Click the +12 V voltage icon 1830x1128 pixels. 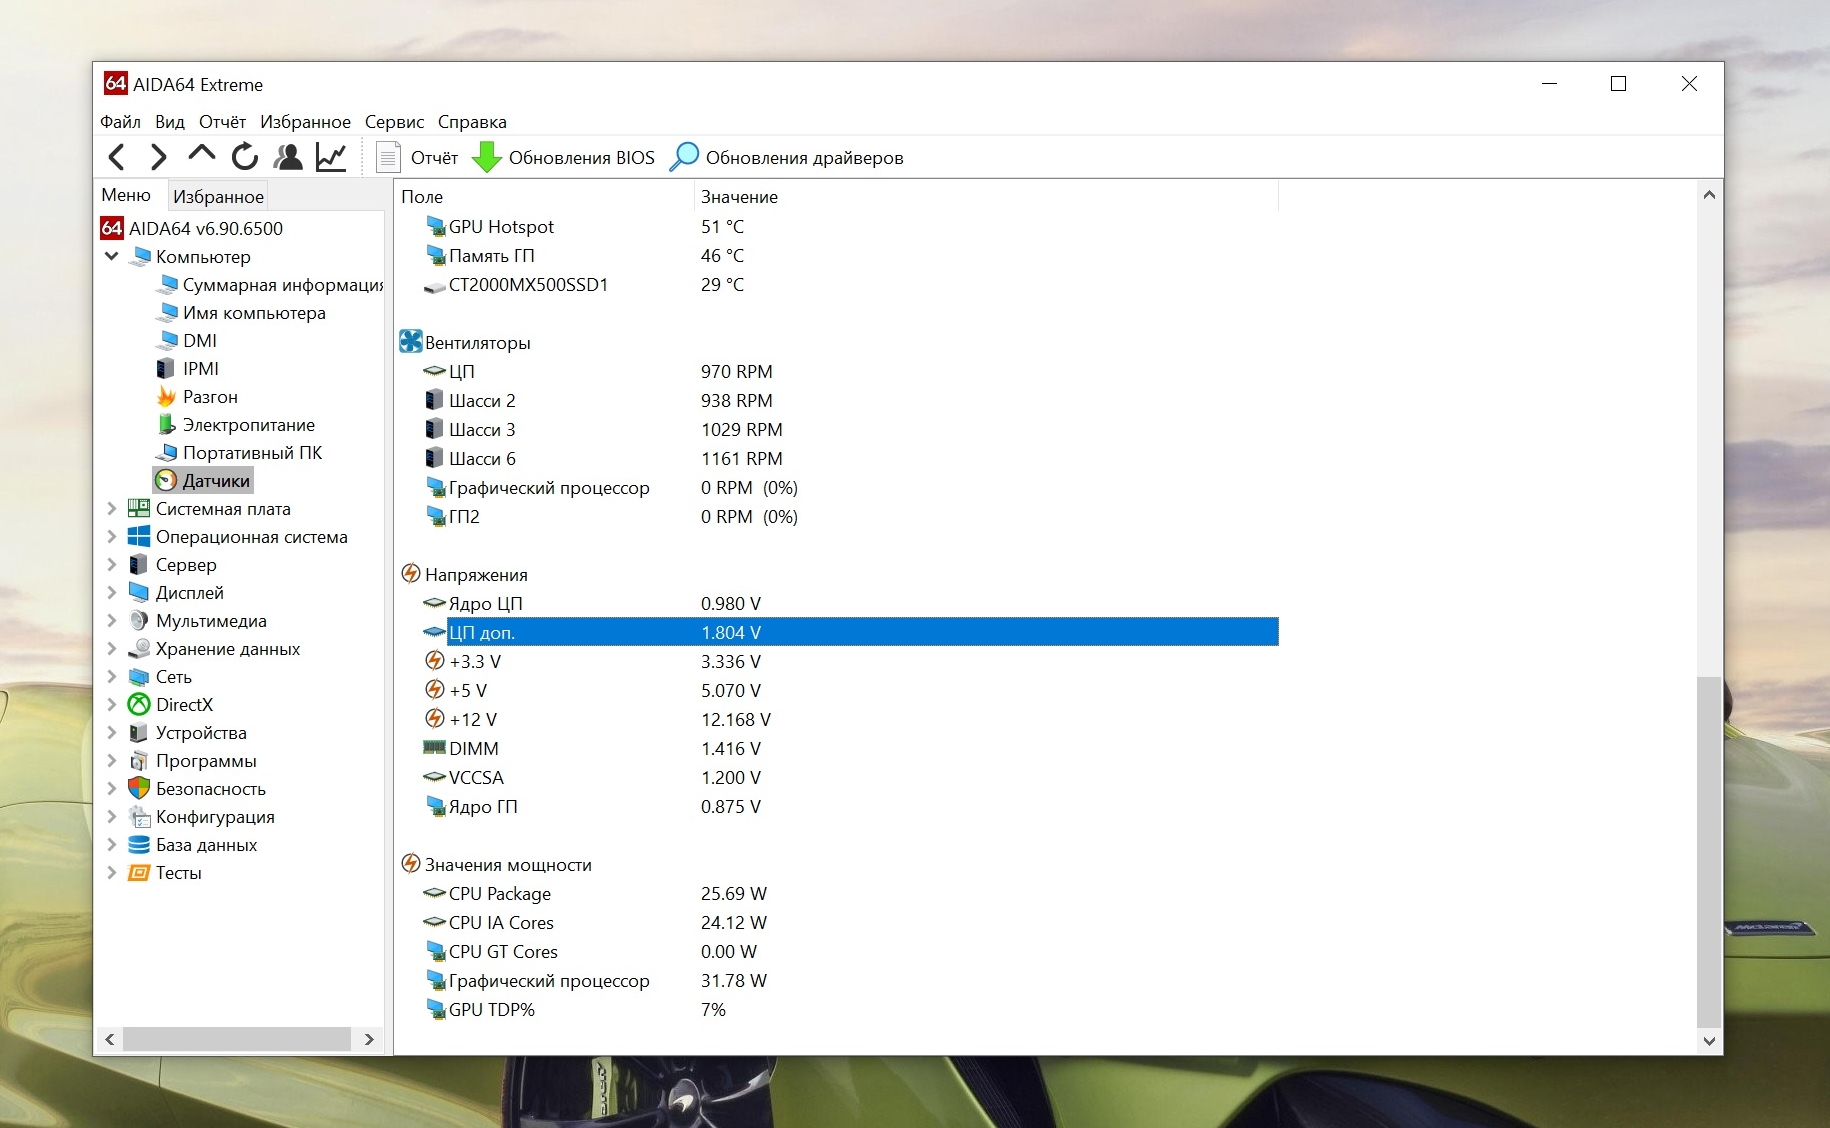click(x=434, y=719)
